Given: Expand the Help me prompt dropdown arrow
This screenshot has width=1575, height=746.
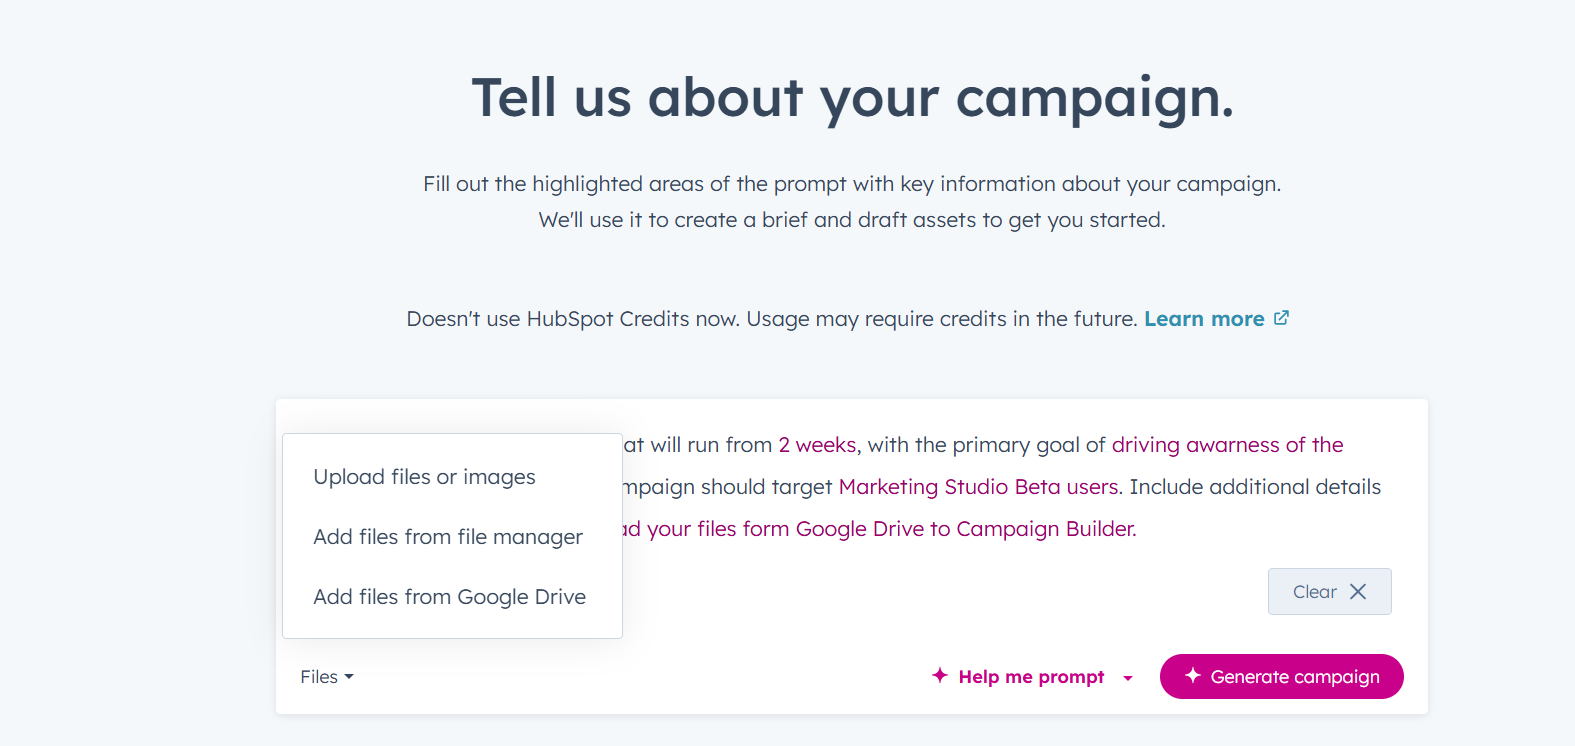Looking at the screenshot, I should tap(1128, 678).
